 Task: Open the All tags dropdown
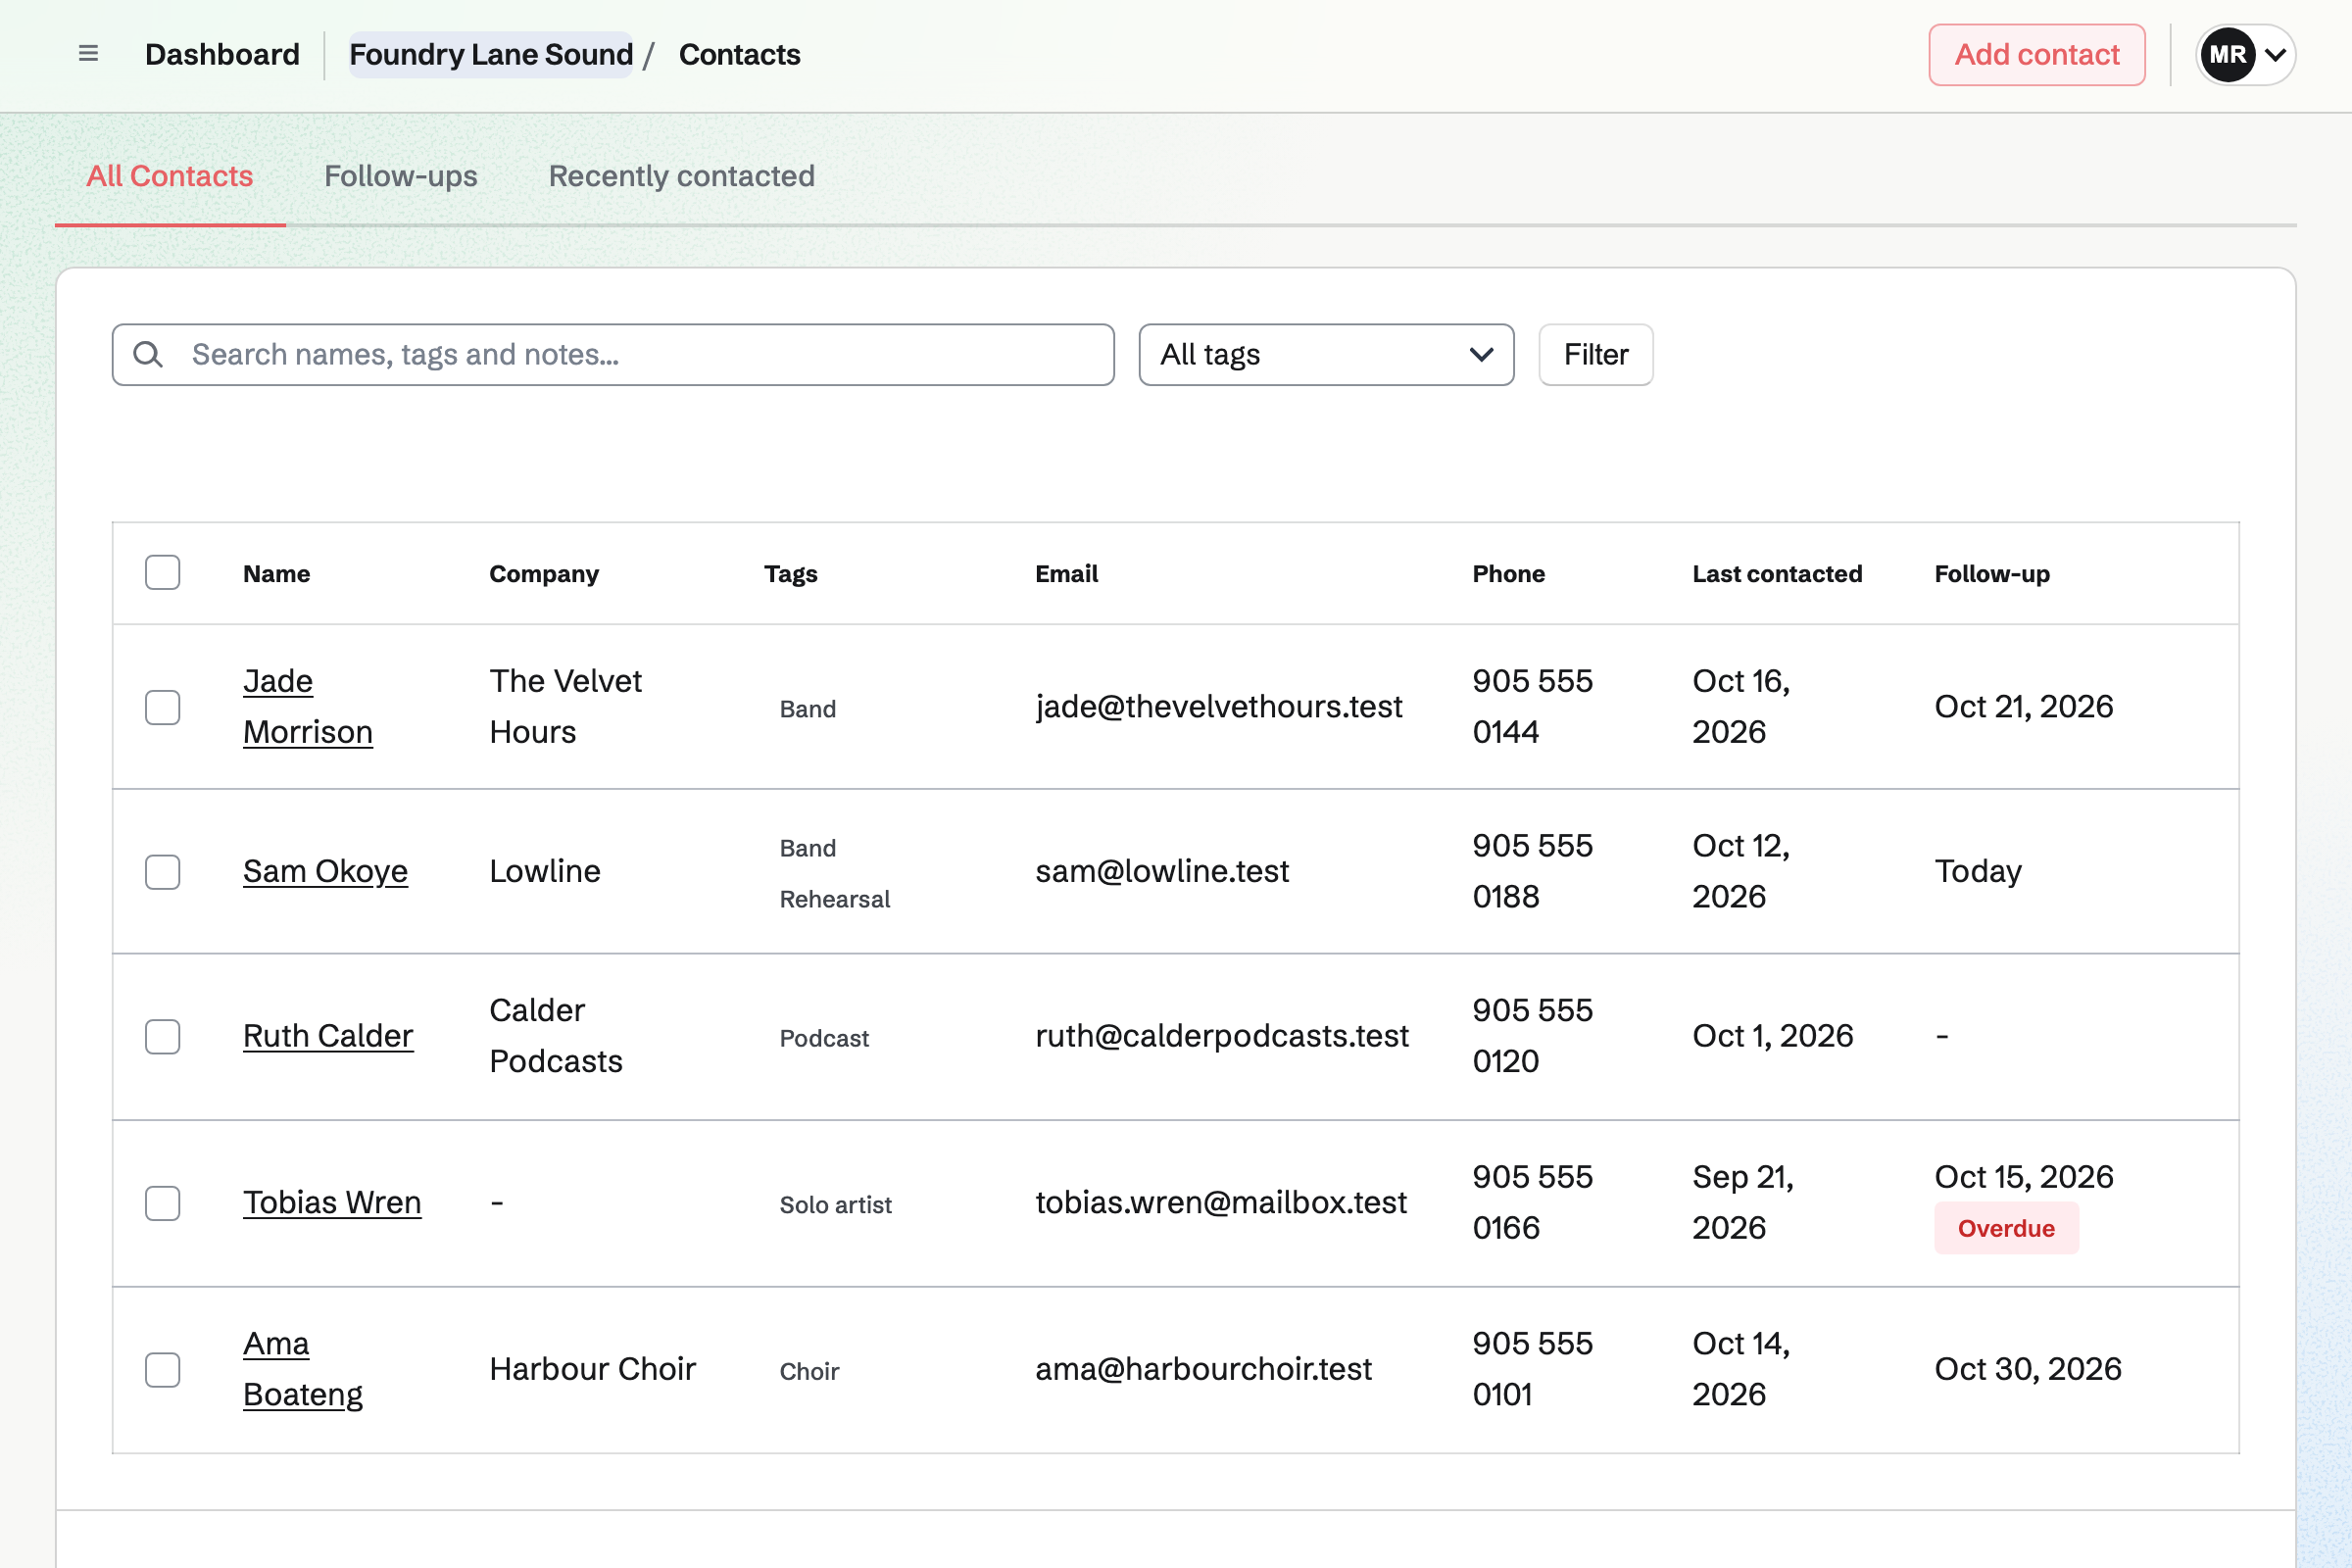click(1326, 354)
